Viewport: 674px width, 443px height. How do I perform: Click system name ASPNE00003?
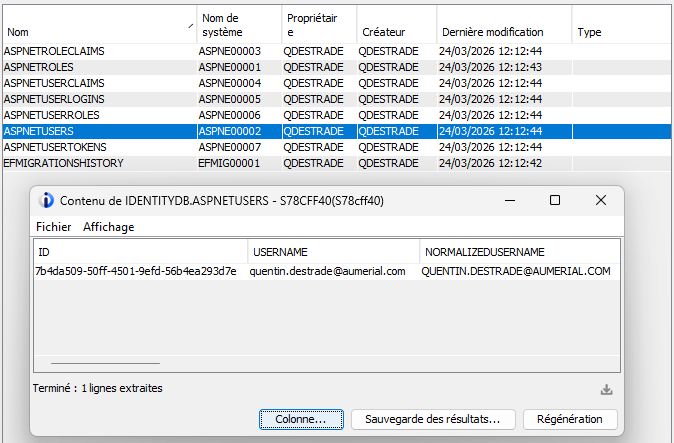tap(230, 51)
